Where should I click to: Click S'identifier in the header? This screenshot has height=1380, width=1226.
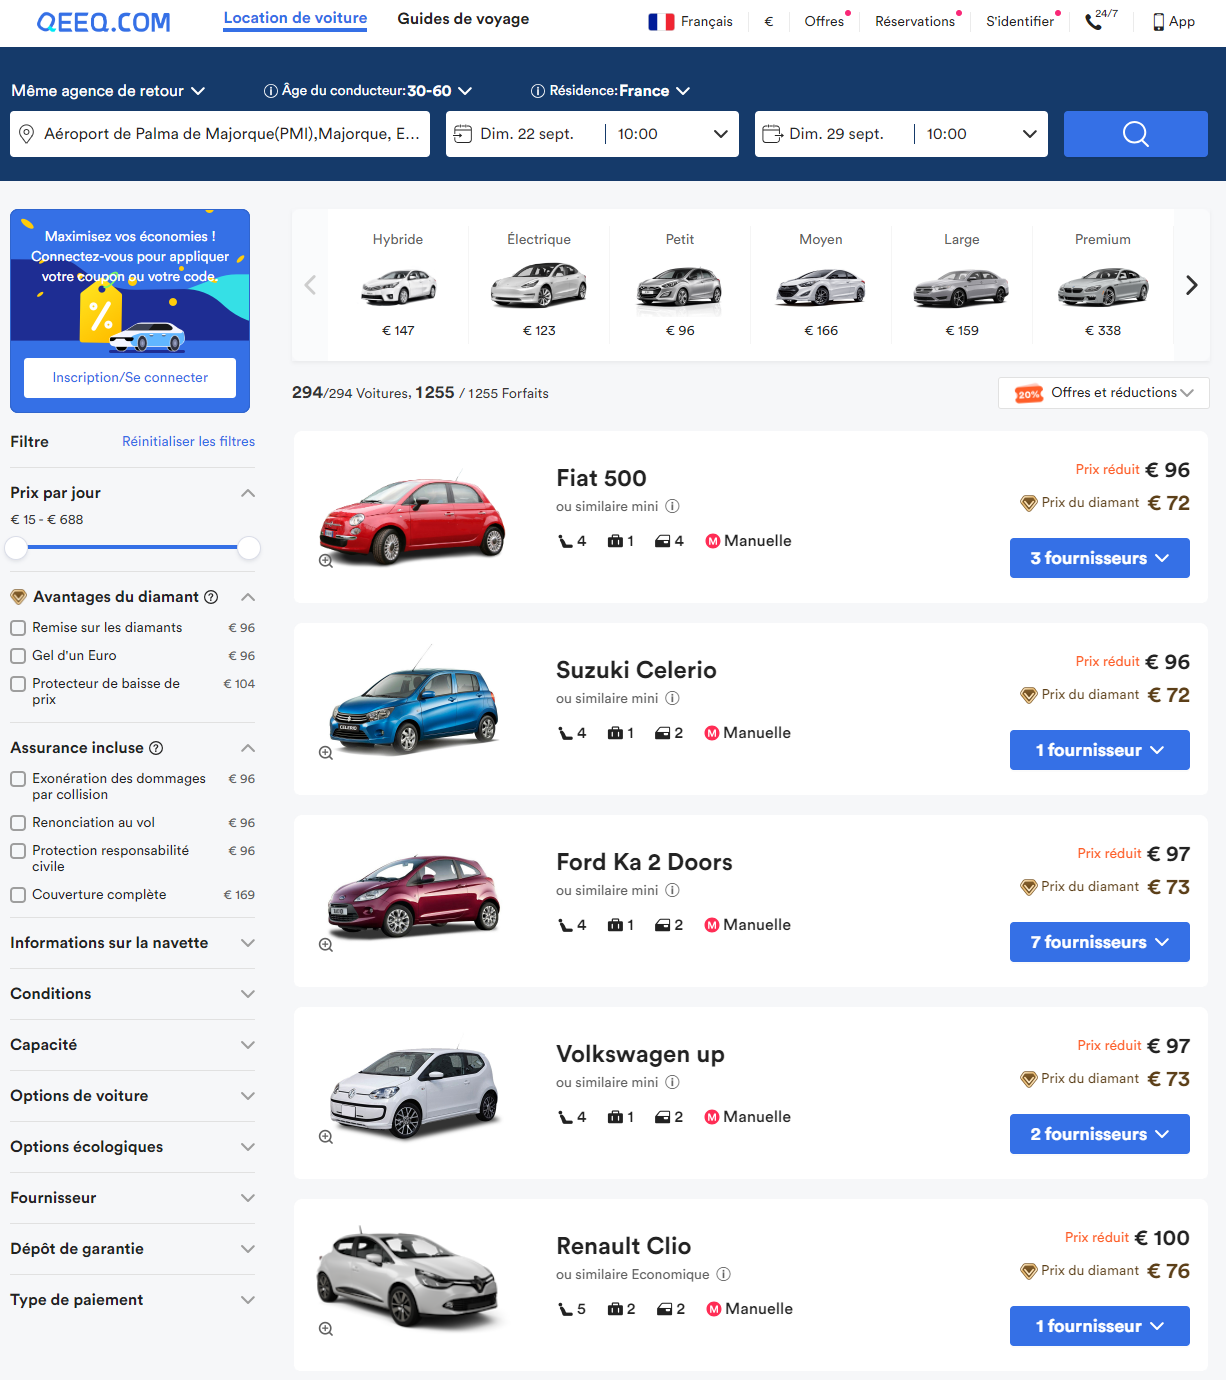pyautogui.click(x=1020, y=21)
